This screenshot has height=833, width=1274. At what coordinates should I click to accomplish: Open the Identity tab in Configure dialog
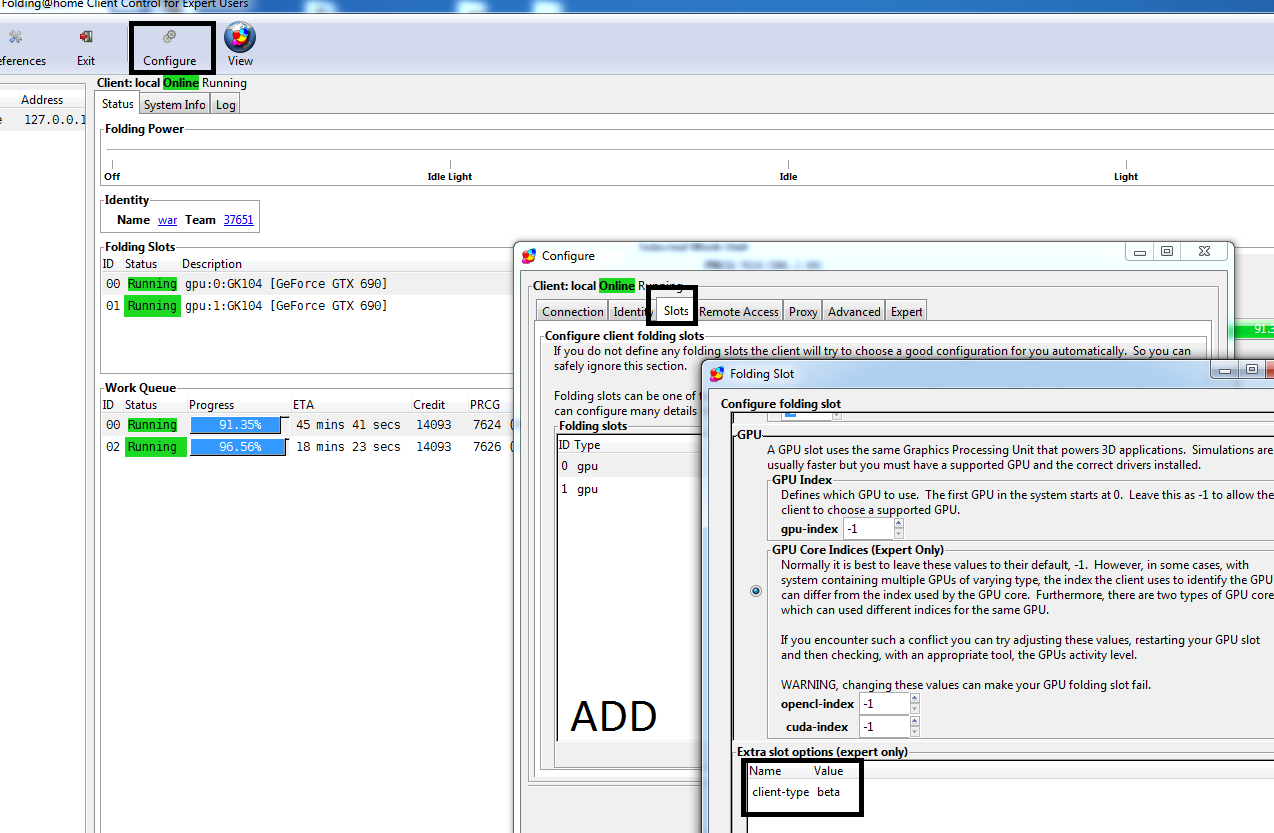632,312
